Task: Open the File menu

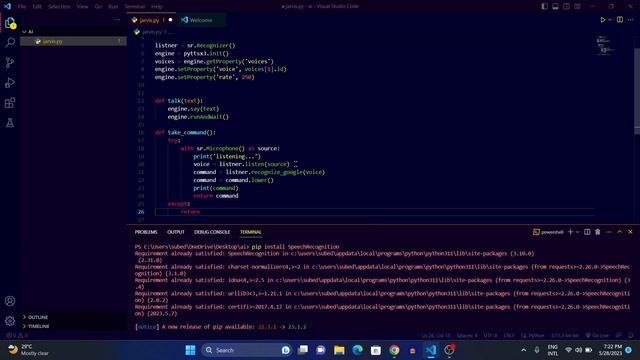Action: [x=22, y=7]
